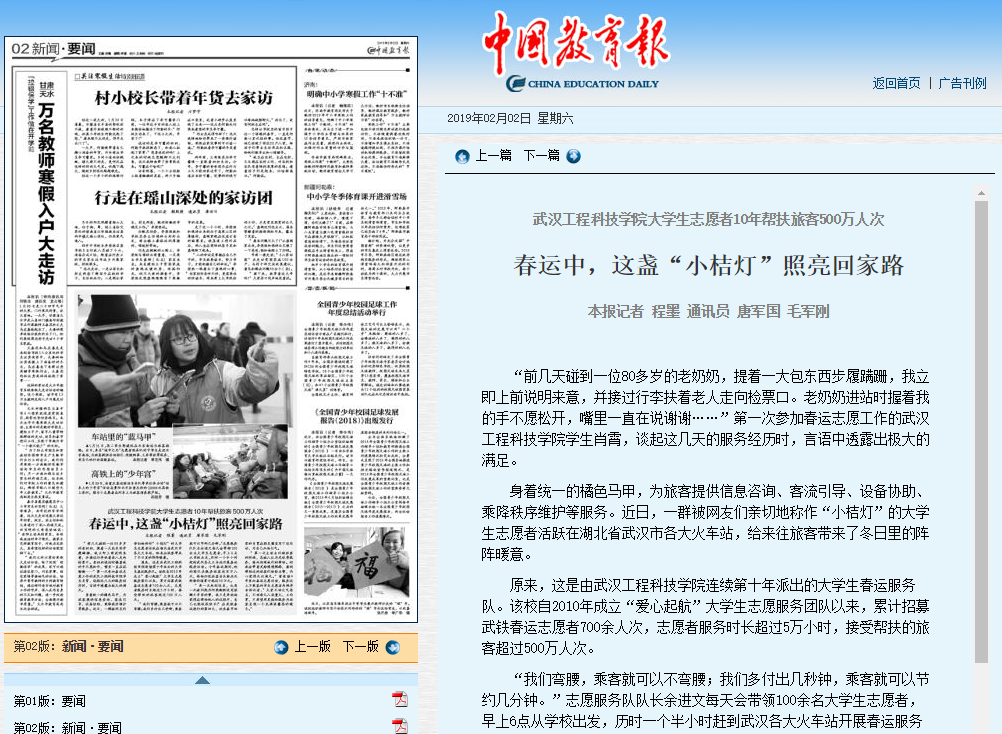Screen dimensions: 1002x734
Task: Open article 中小学冬季体育课开进滑雪场
Action: tap(357, 197)
